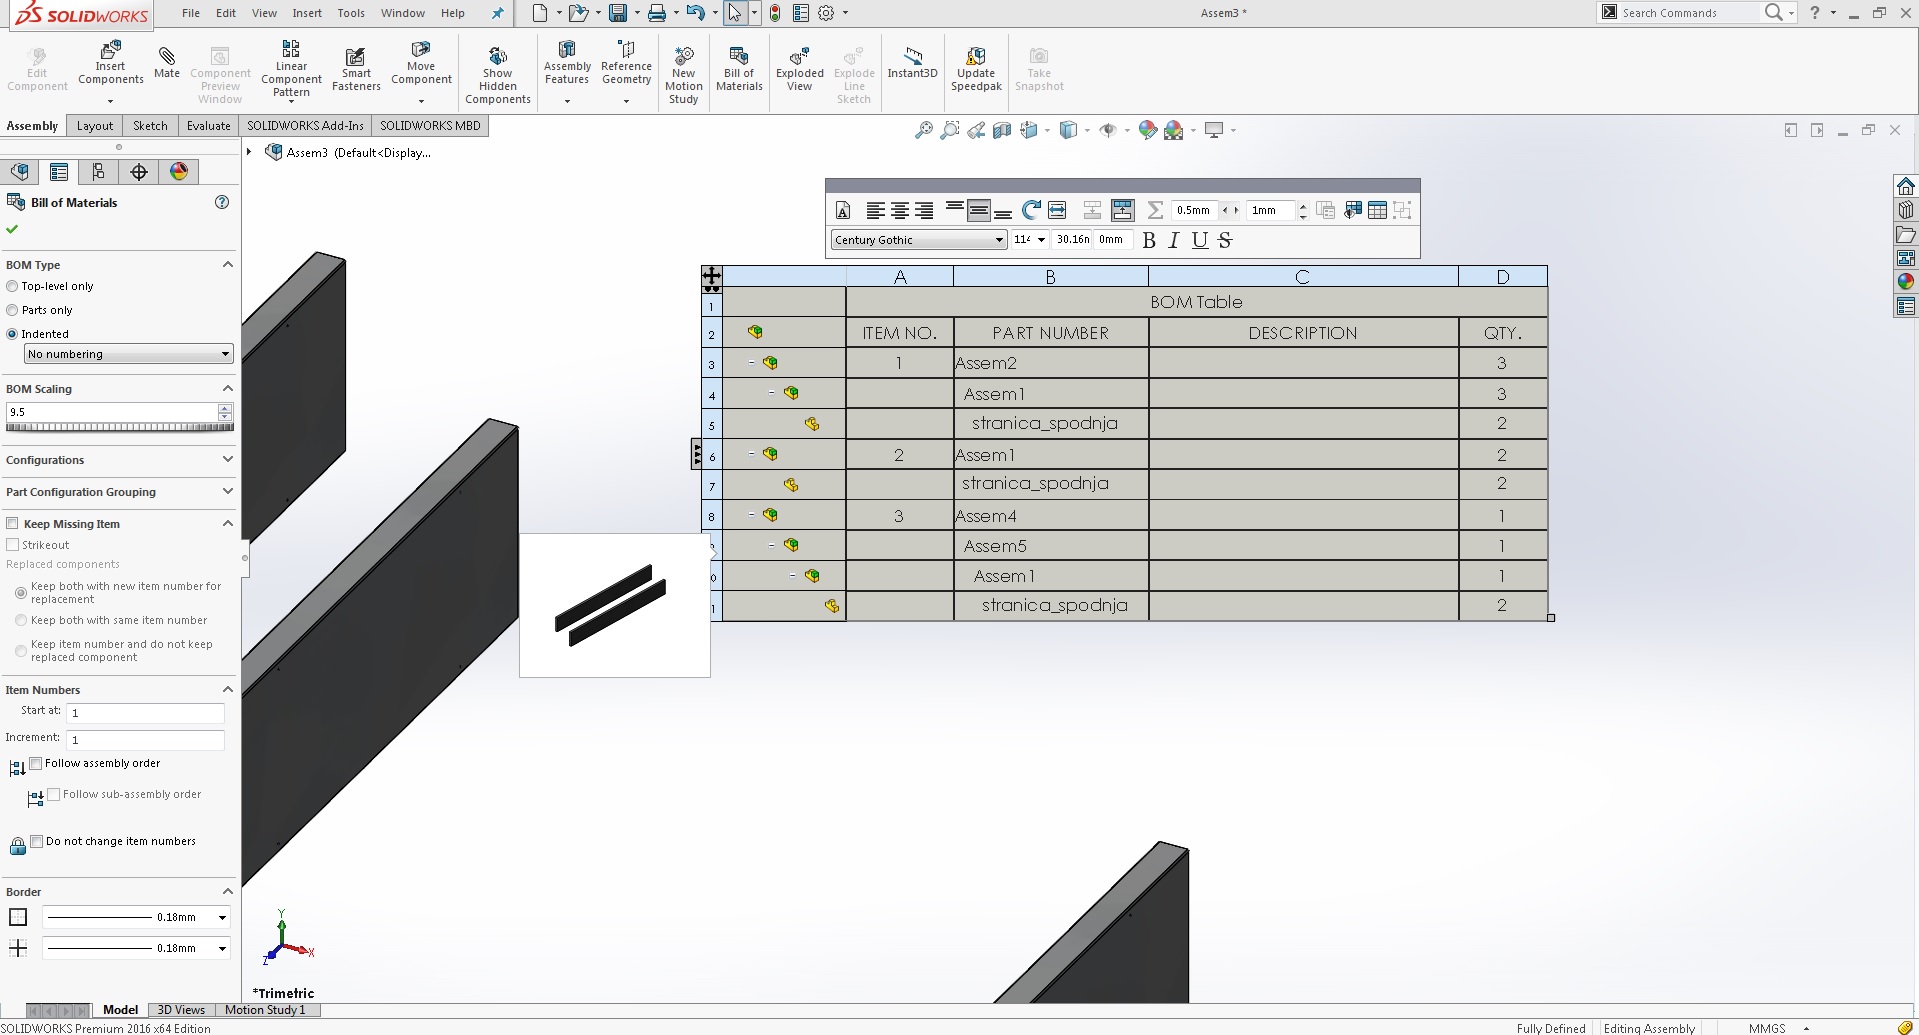The image size is (1919, 1035).
Task: Open the No numbering dropdown
Action: [x=128, y=354]
